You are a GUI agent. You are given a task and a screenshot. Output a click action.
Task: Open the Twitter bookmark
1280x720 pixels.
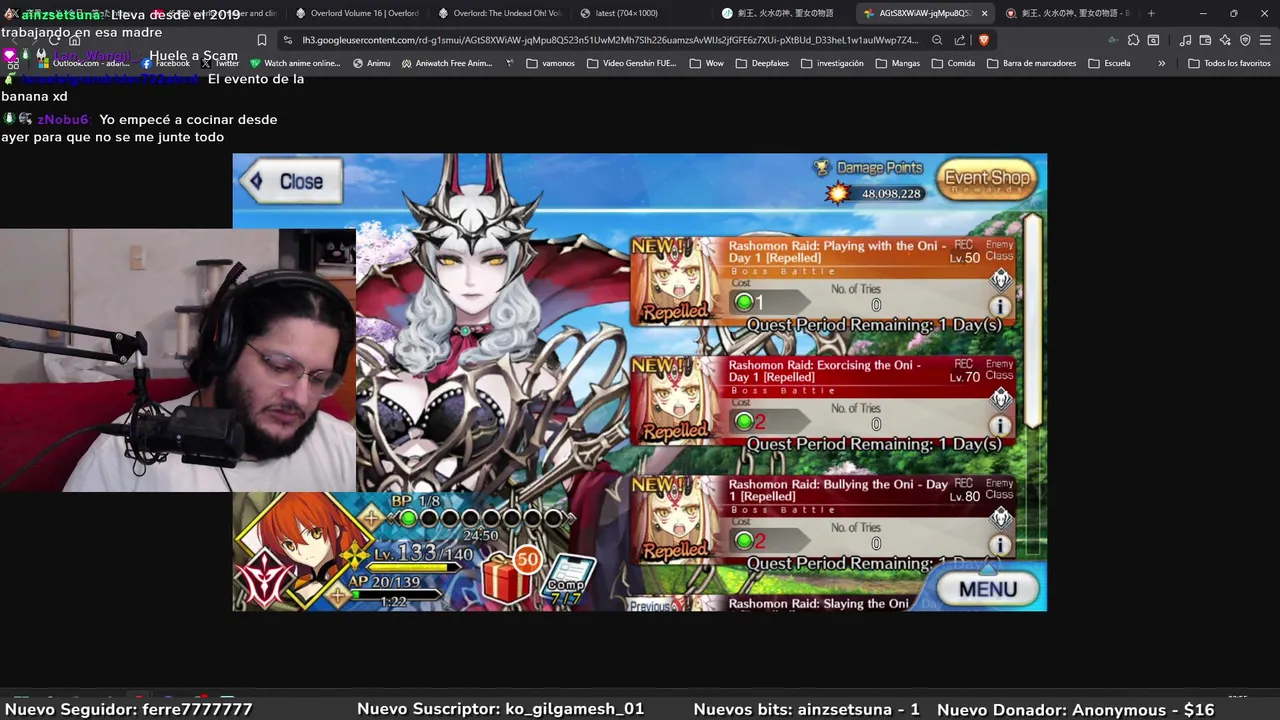pos(219,63)
